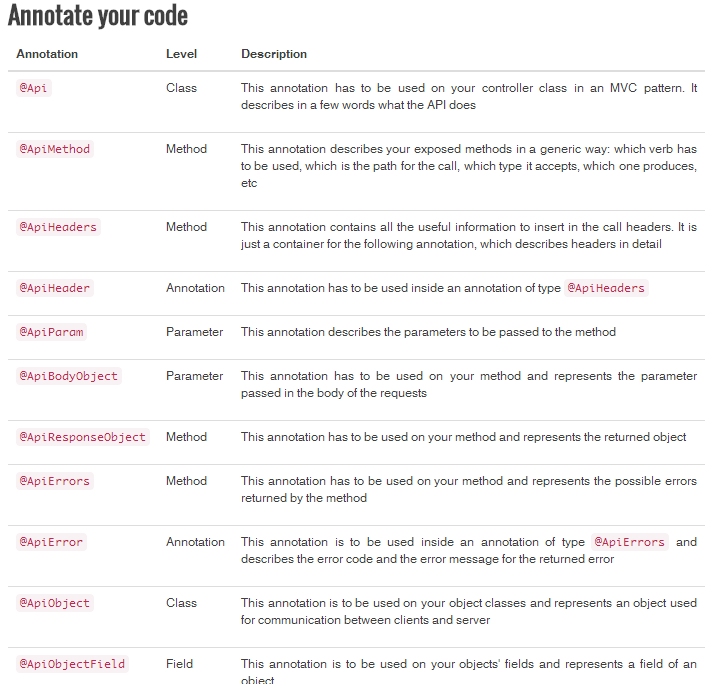Image resolution: width=716 pixels, height=684 pixels.
Task: Click the 'Field' level cell
Action: coord(180,664)
